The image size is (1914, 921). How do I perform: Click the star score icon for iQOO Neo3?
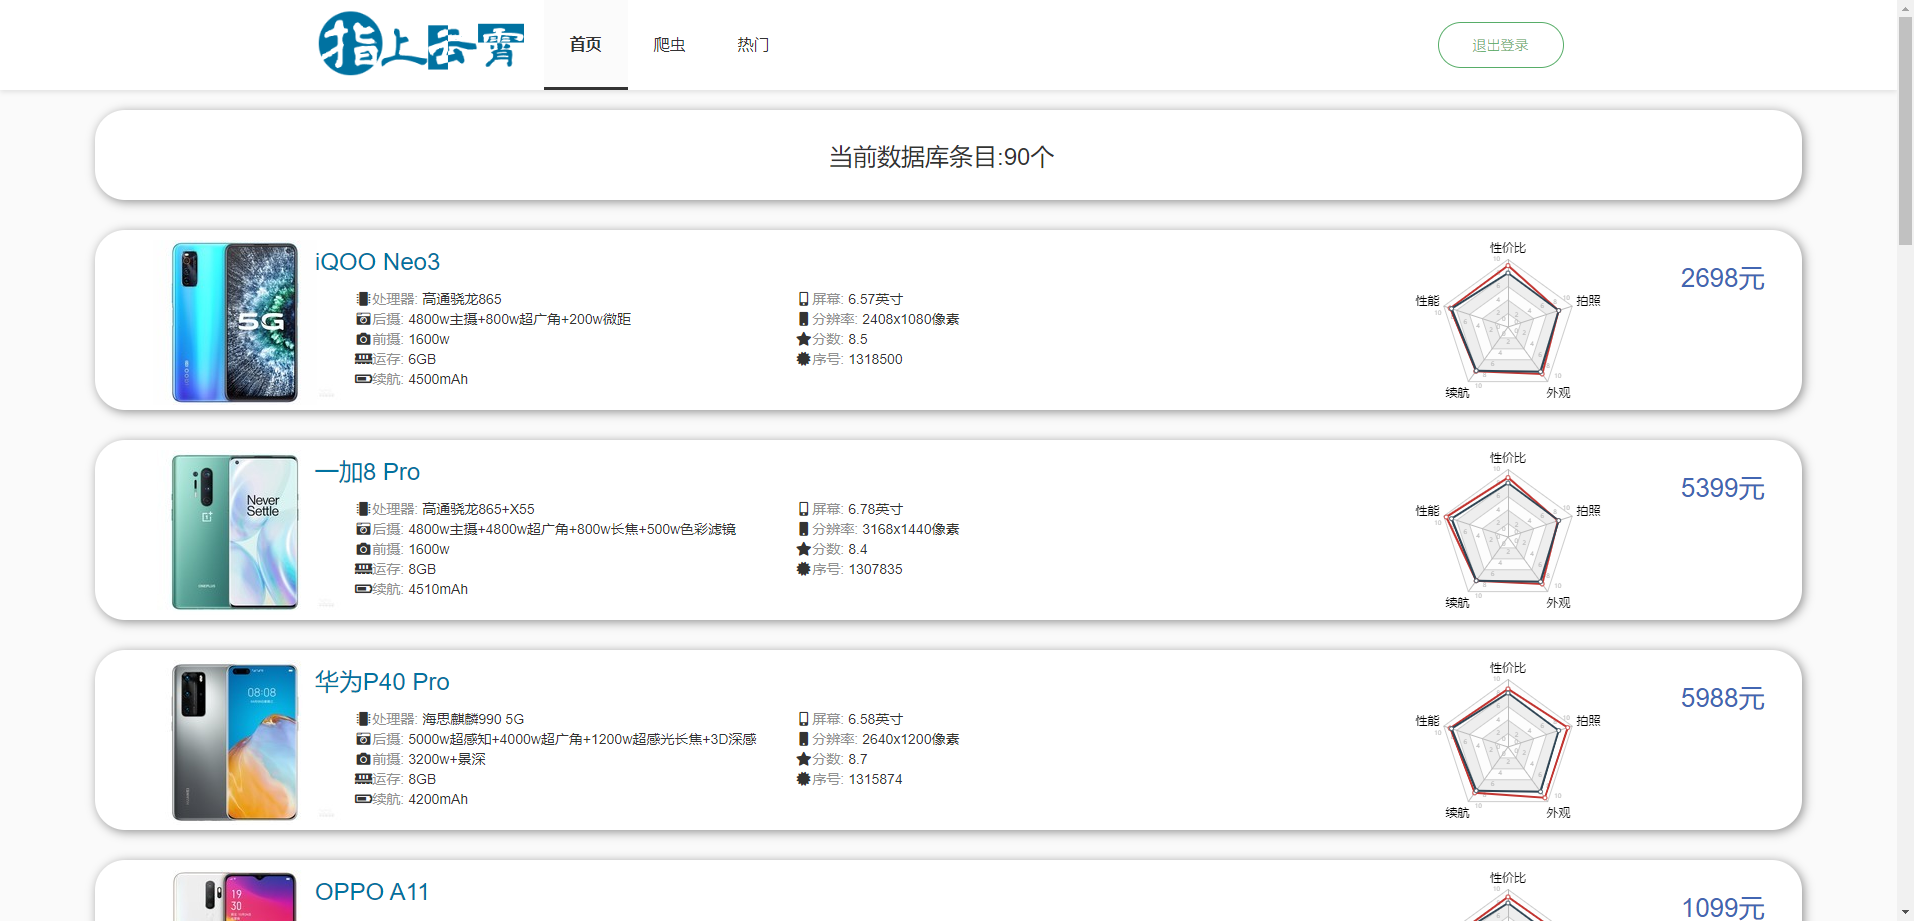[803, 339]
